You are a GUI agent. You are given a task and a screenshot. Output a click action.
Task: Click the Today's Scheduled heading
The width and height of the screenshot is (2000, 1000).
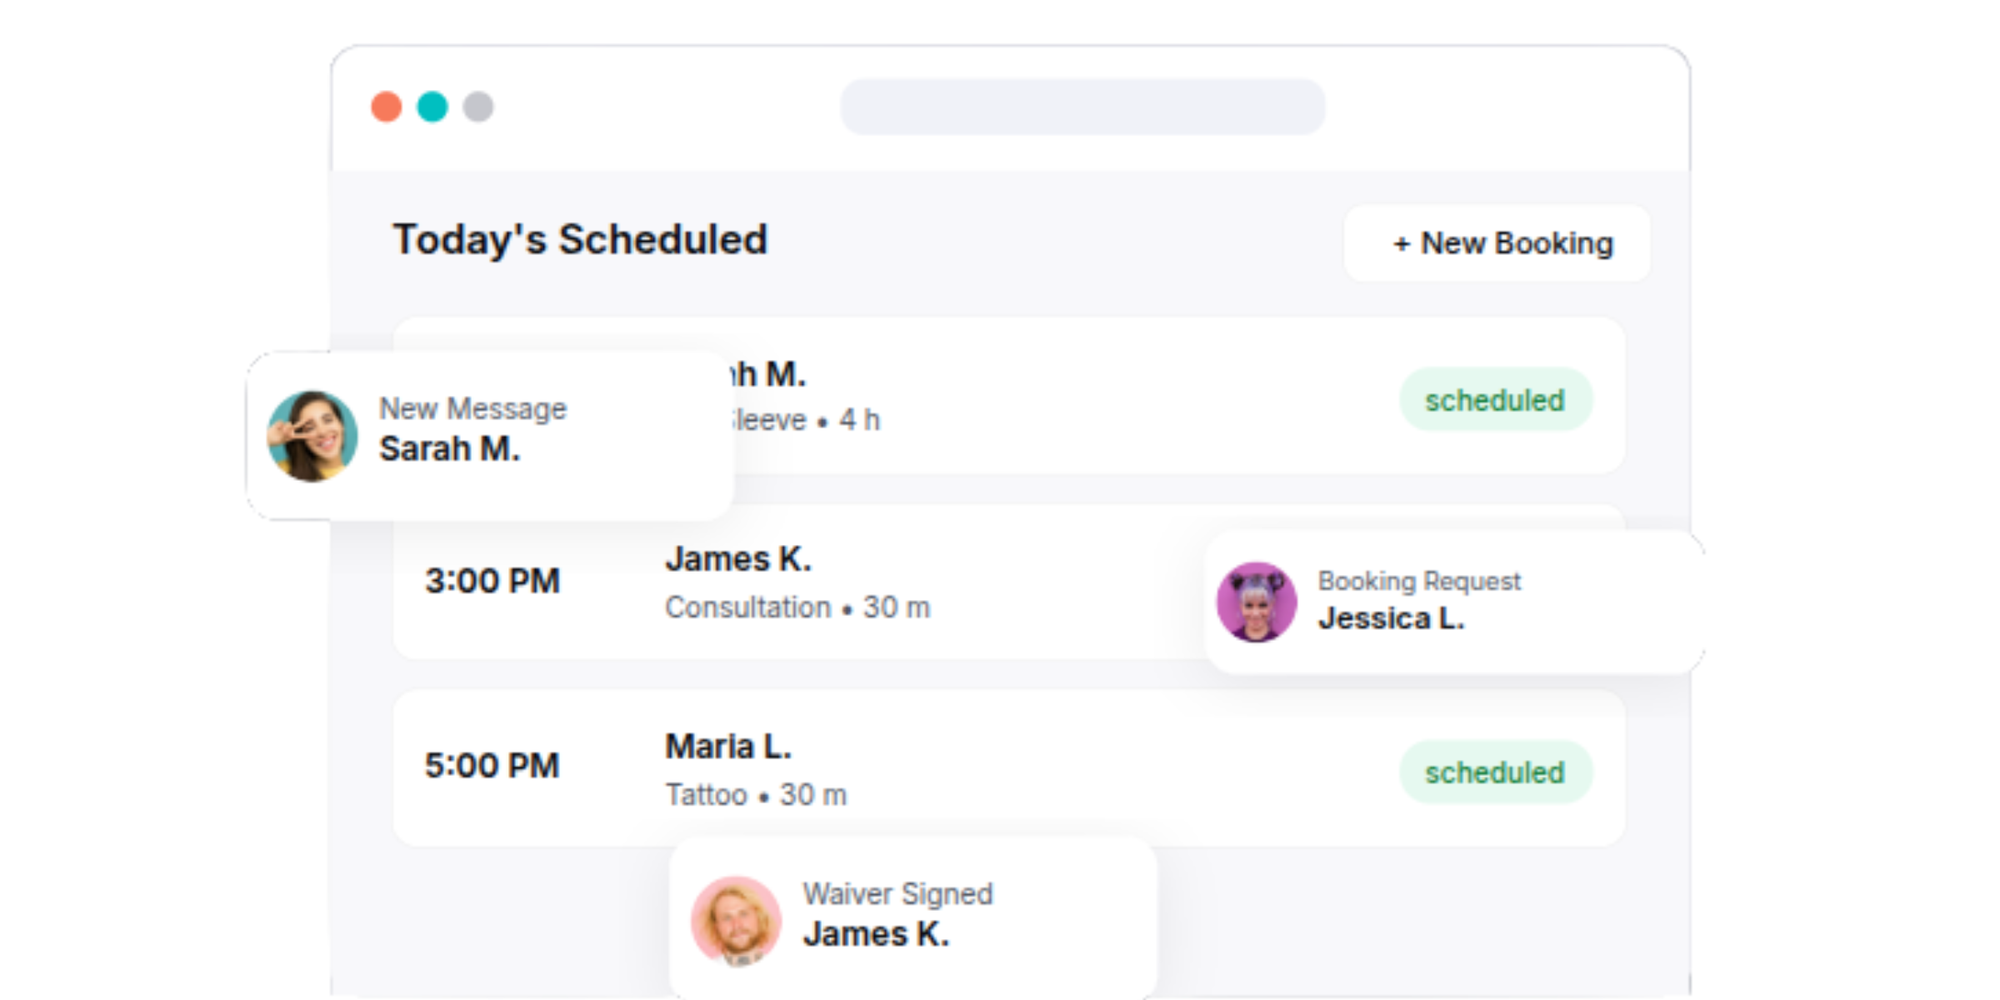pyautogui.click(x=581, y=239)
